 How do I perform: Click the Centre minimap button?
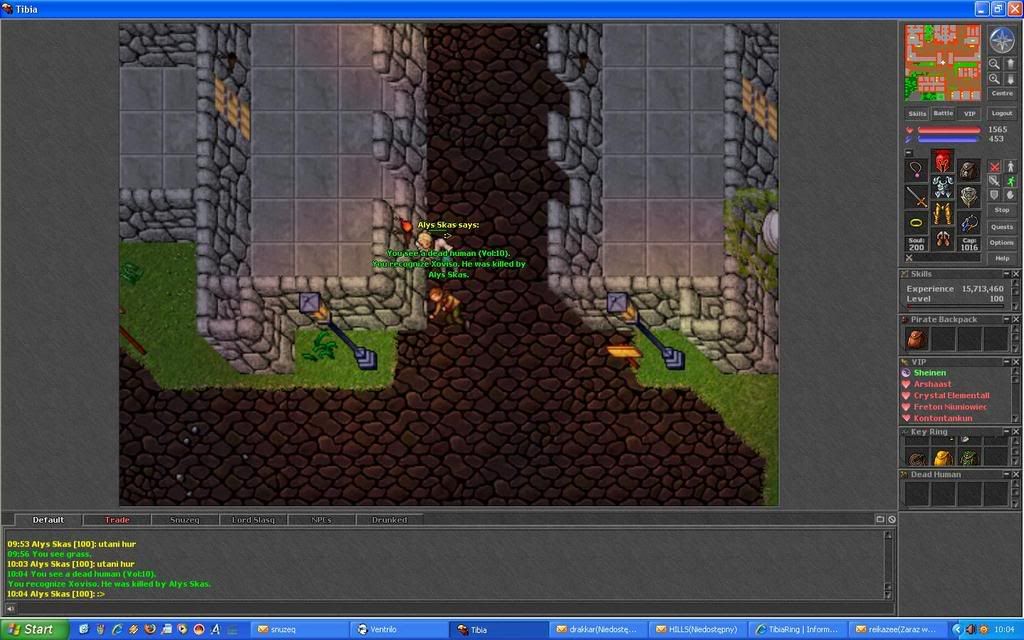click(1002, 94)
